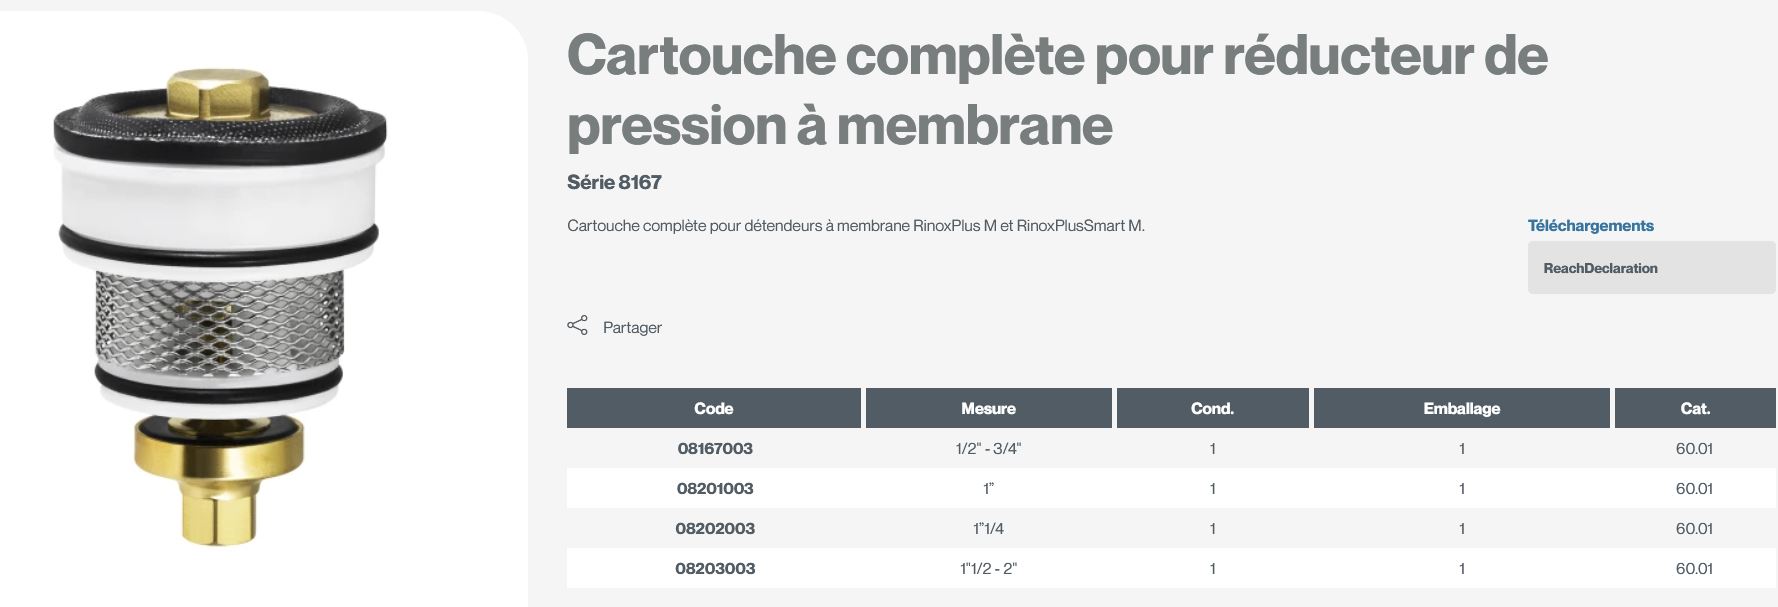Click the Série 8167 subtitle
Screen dimensions: 1778x607
pos(614,182)
